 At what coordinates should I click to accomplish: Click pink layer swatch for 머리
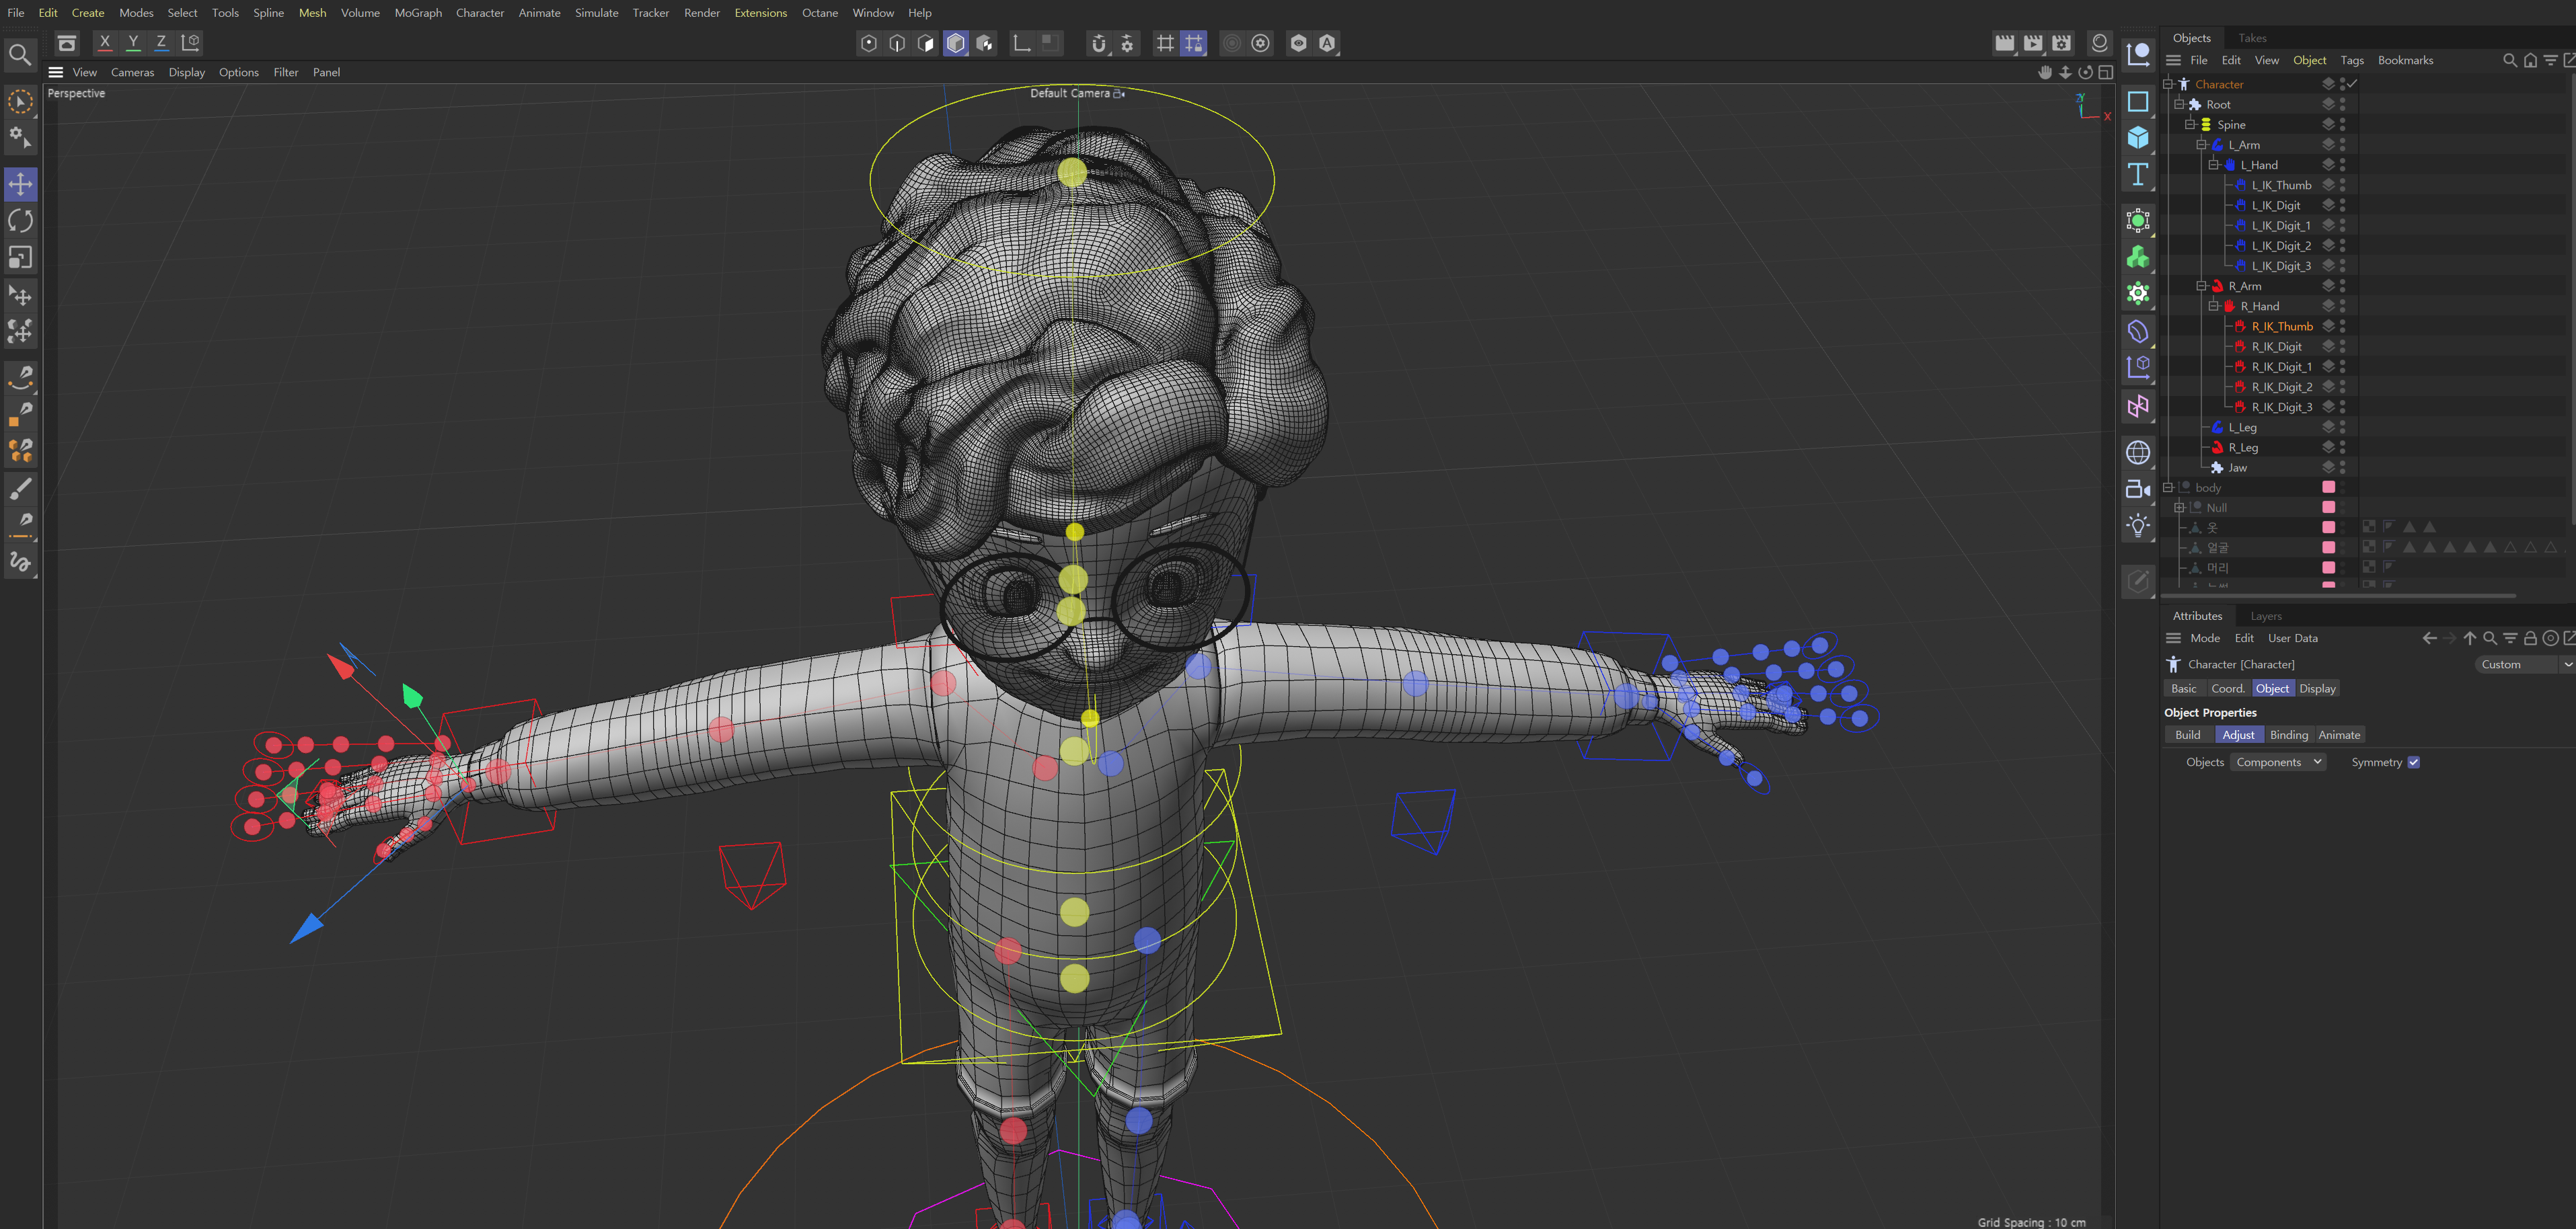pos(2328,568)
